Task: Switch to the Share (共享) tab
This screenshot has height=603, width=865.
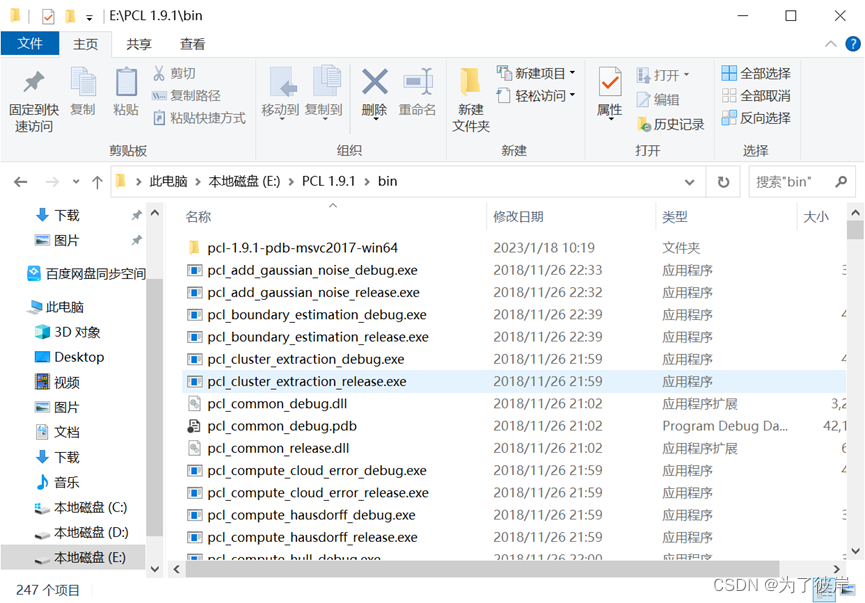Action: (138, 44)
